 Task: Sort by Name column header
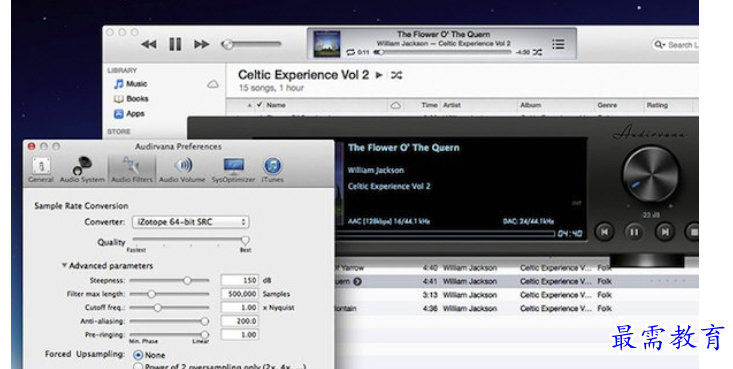click(x=276, y=105)
